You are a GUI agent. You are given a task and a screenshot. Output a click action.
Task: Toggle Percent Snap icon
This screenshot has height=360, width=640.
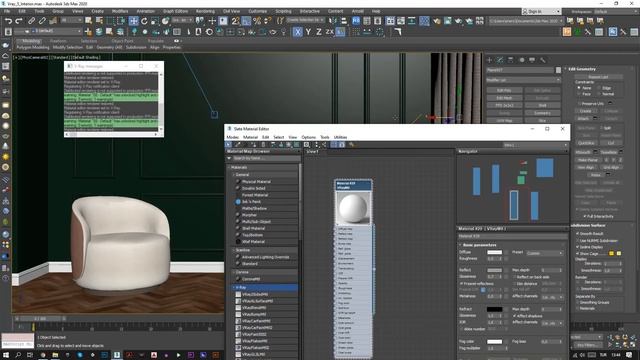(257, 21)
